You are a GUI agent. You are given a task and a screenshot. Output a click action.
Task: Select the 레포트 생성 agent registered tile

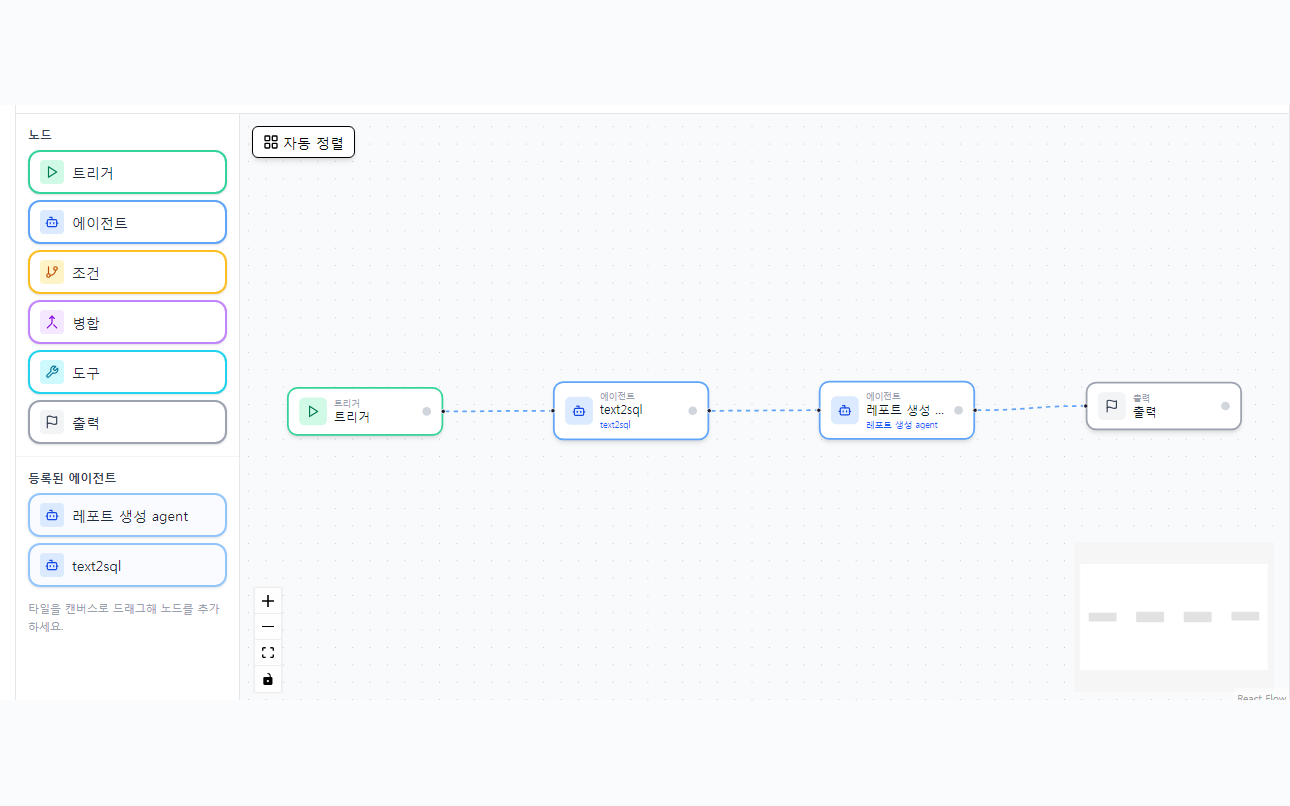pos(127,515)
